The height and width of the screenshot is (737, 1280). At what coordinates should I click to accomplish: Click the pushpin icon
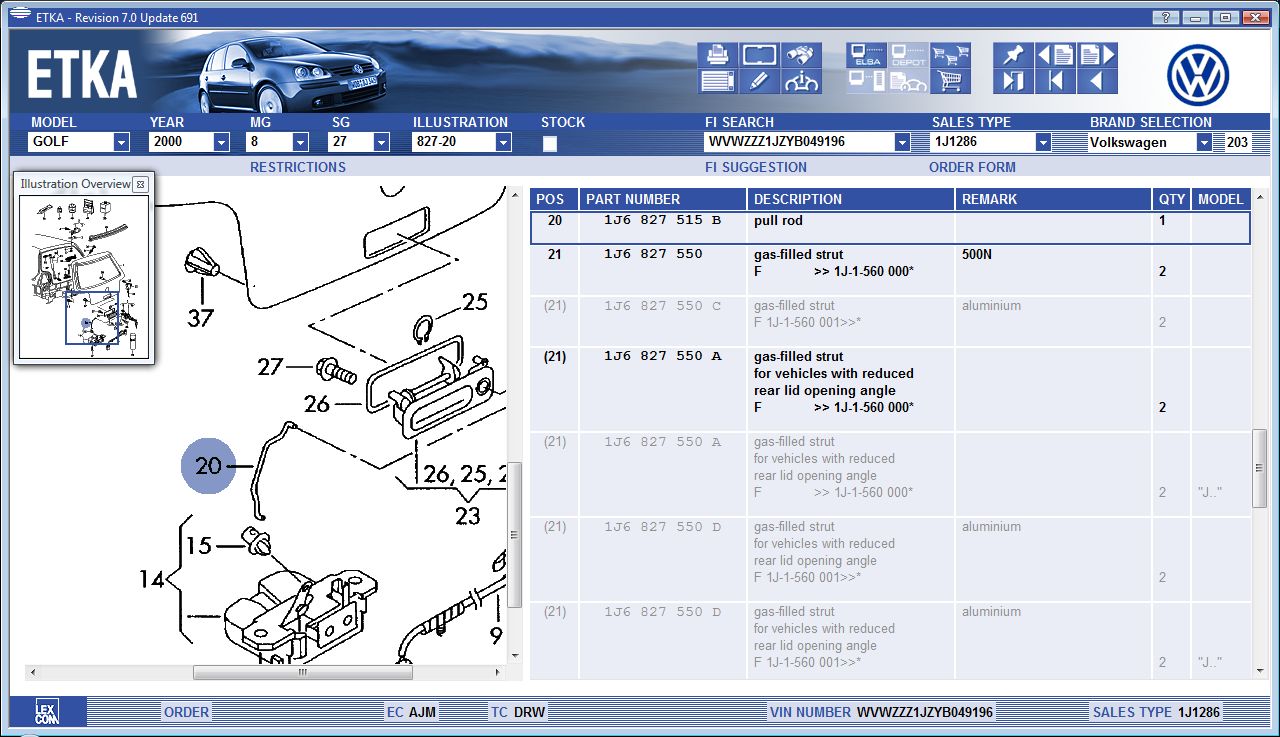(1013, 55)
